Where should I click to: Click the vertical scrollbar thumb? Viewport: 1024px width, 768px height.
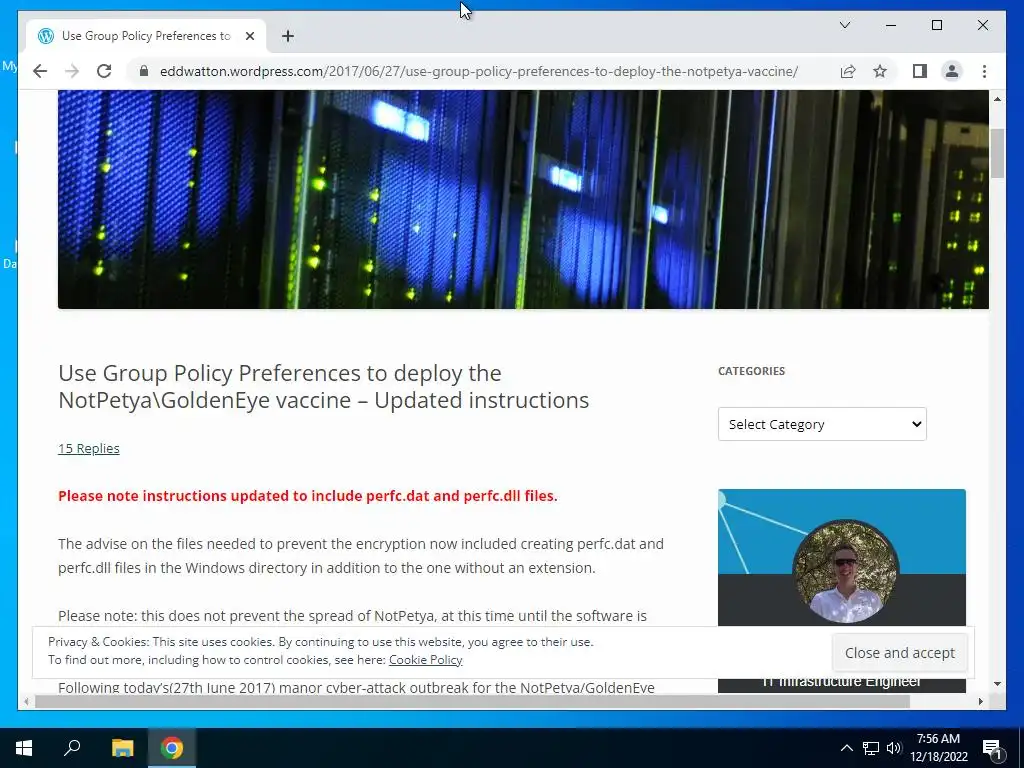997,153
